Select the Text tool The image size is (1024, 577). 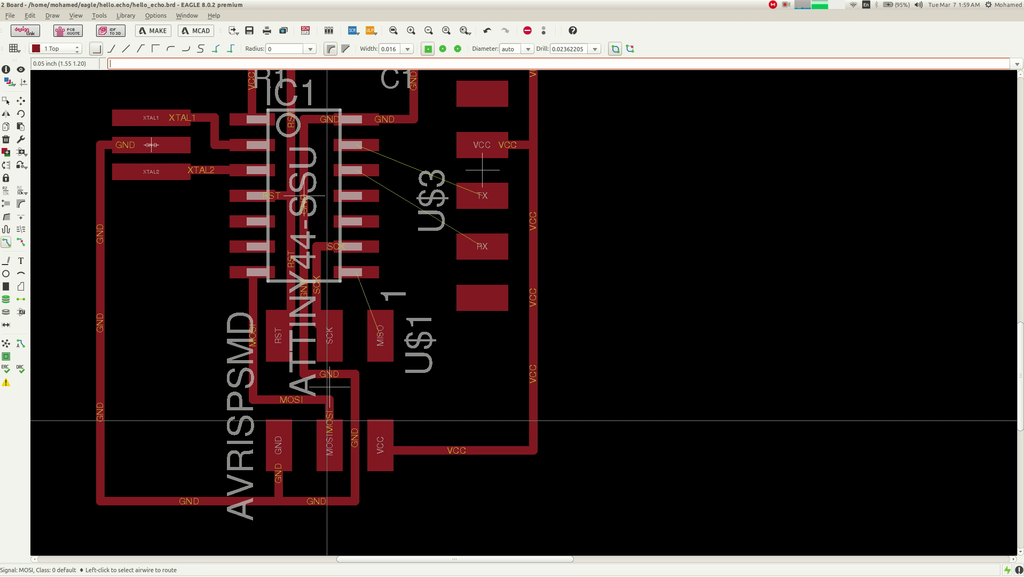(x=21, y=260)
